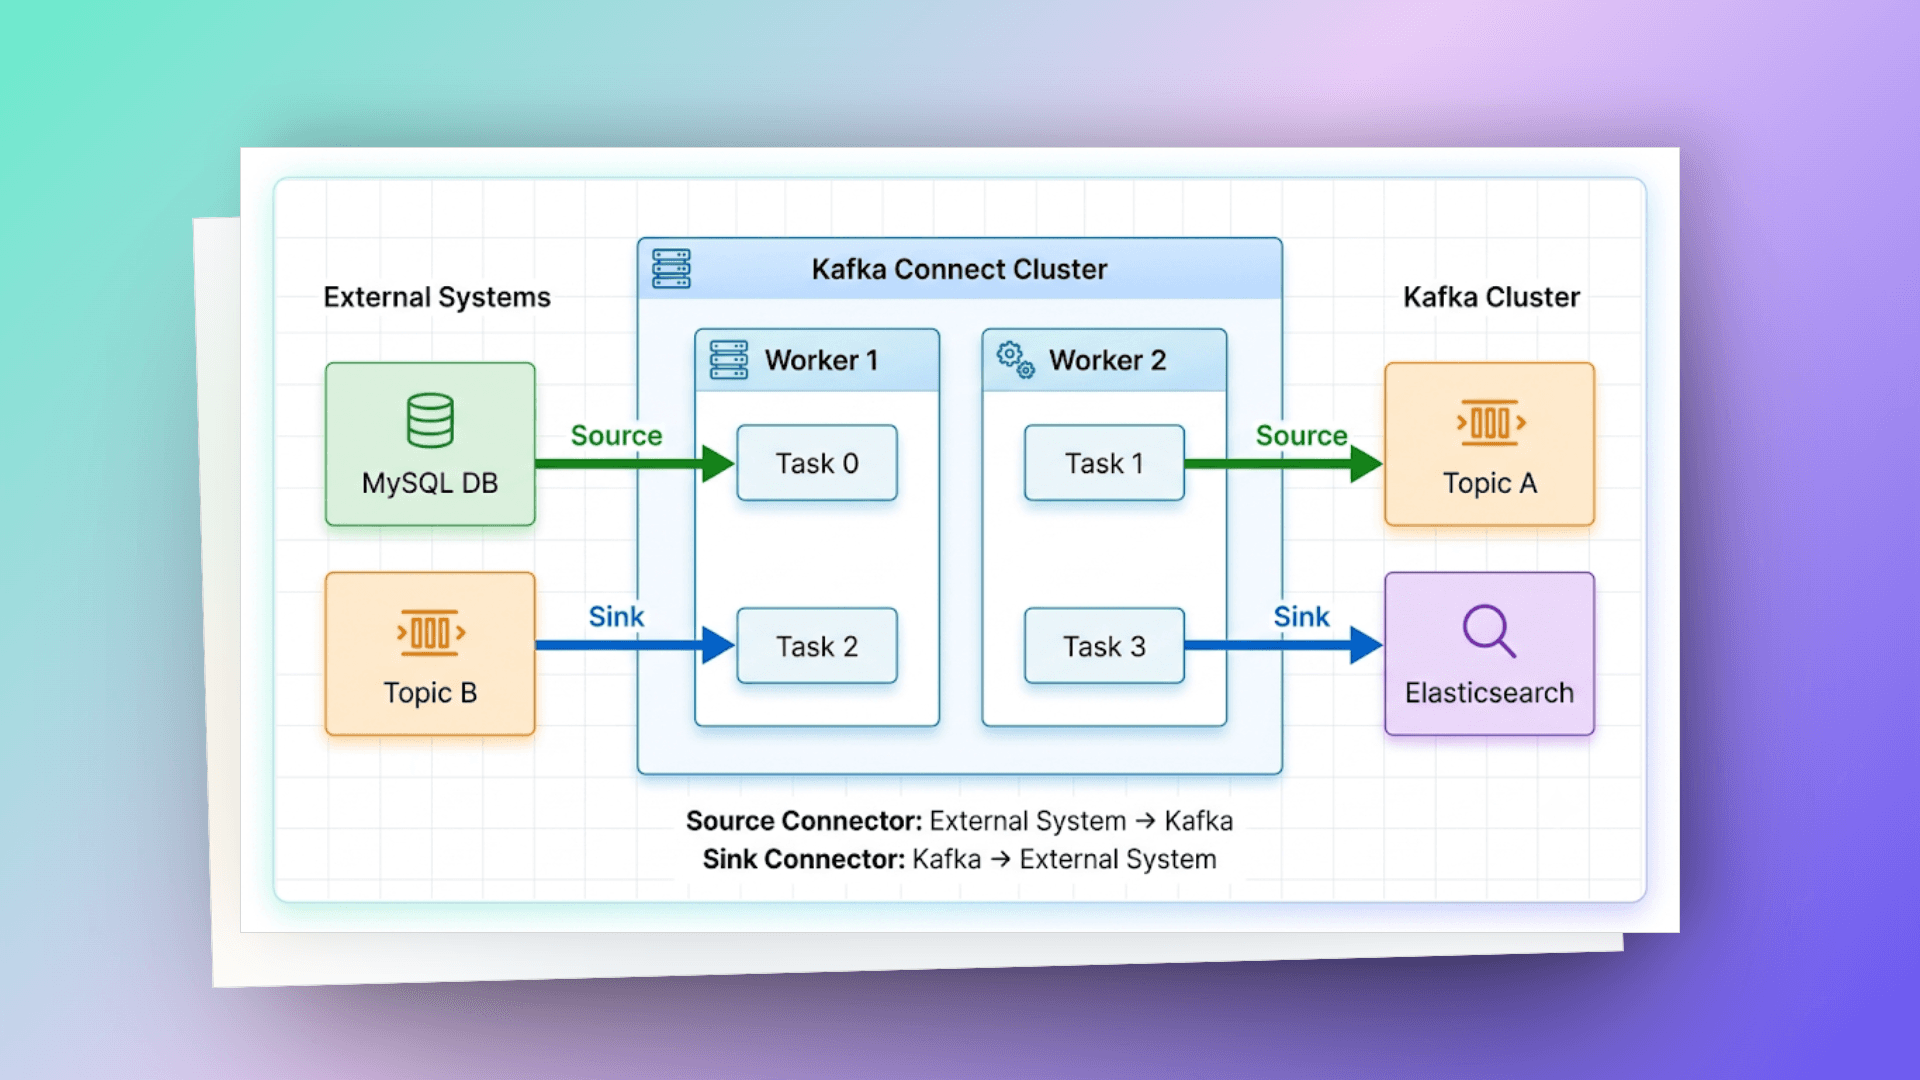Select the Task 2 box
This screenshot has height=1080, width=1920.
point(817,646)
